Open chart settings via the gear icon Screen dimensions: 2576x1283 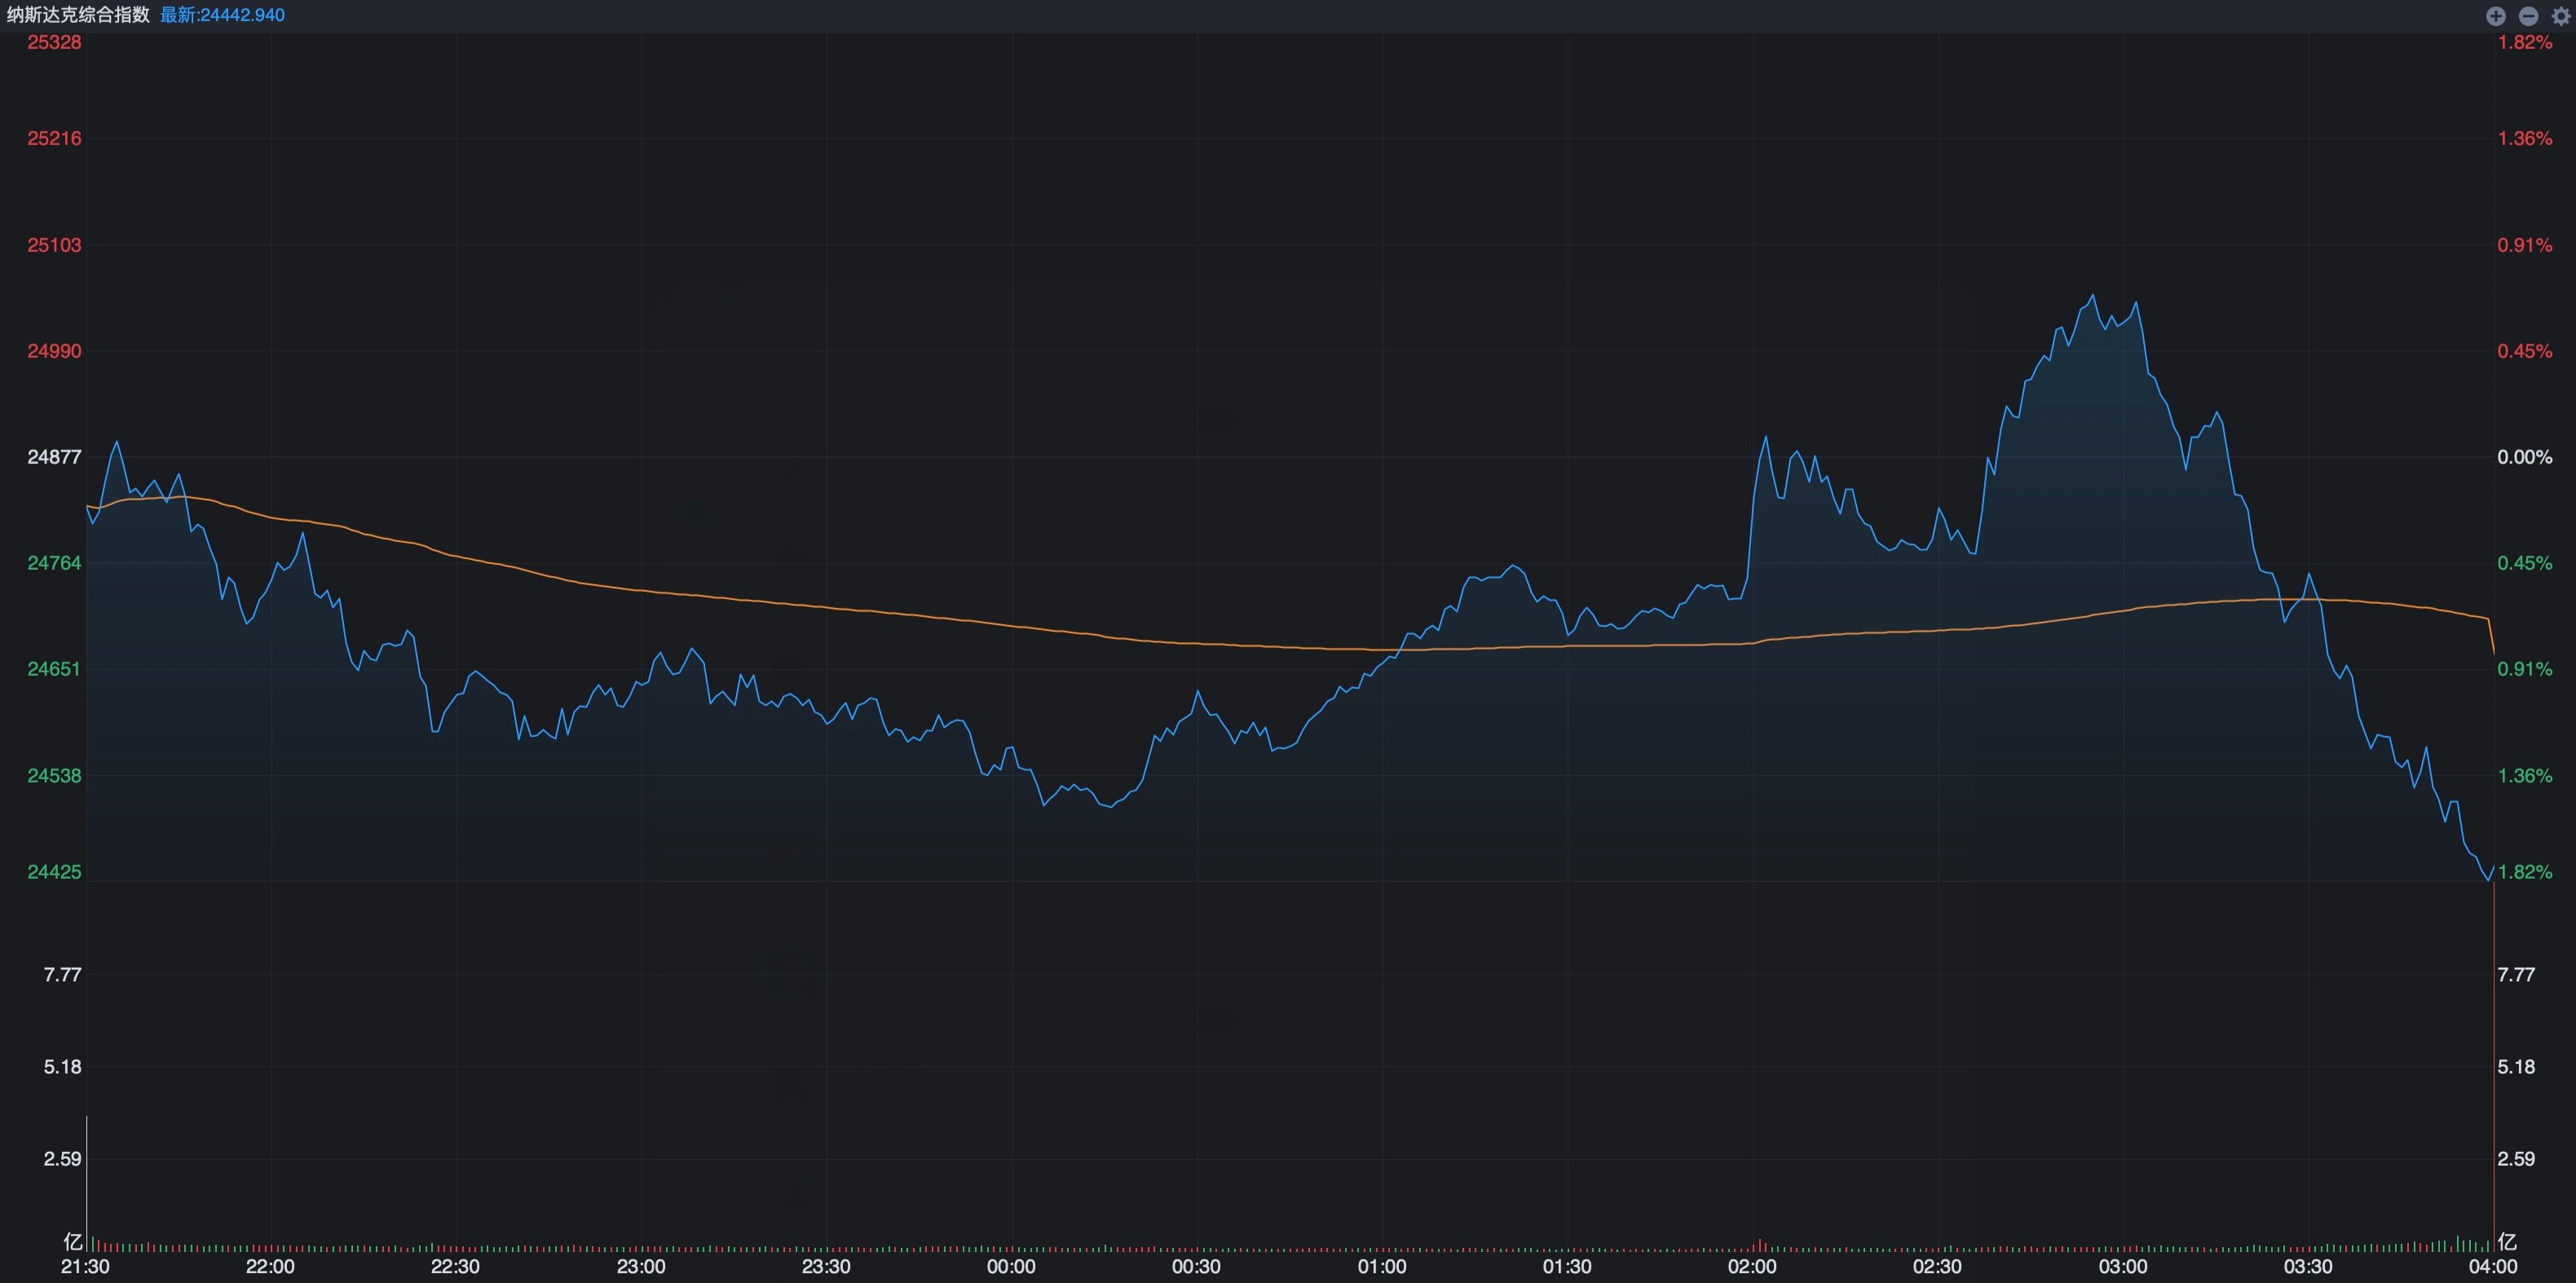tap(2561, 15)
